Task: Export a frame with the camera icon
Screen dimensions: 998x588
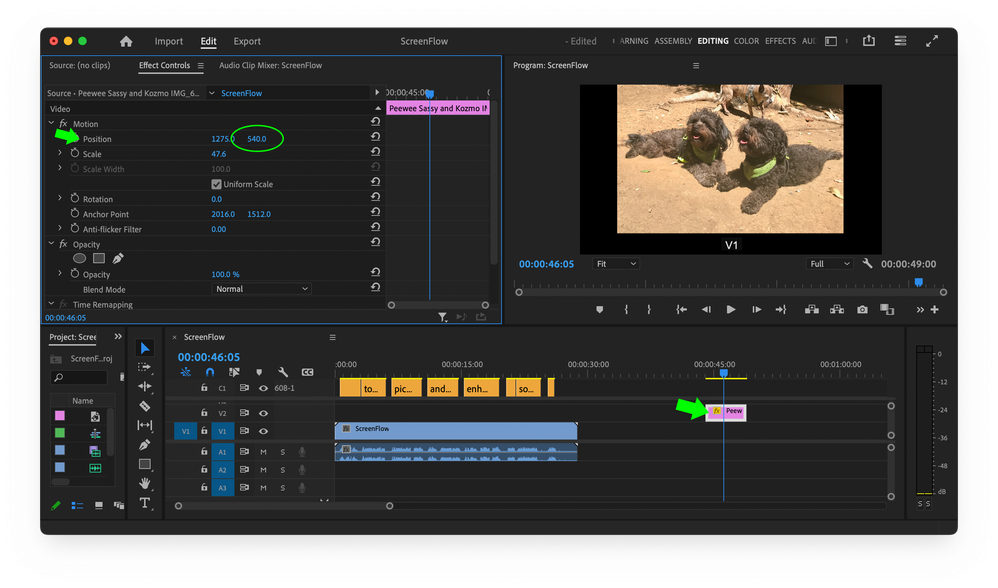Action: [x=862, y=309]
